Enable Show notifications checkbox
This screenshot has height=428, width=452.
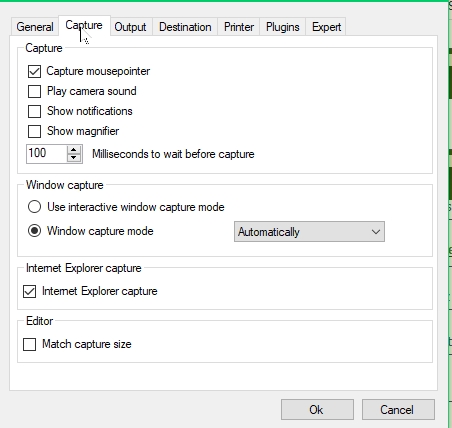34,111
